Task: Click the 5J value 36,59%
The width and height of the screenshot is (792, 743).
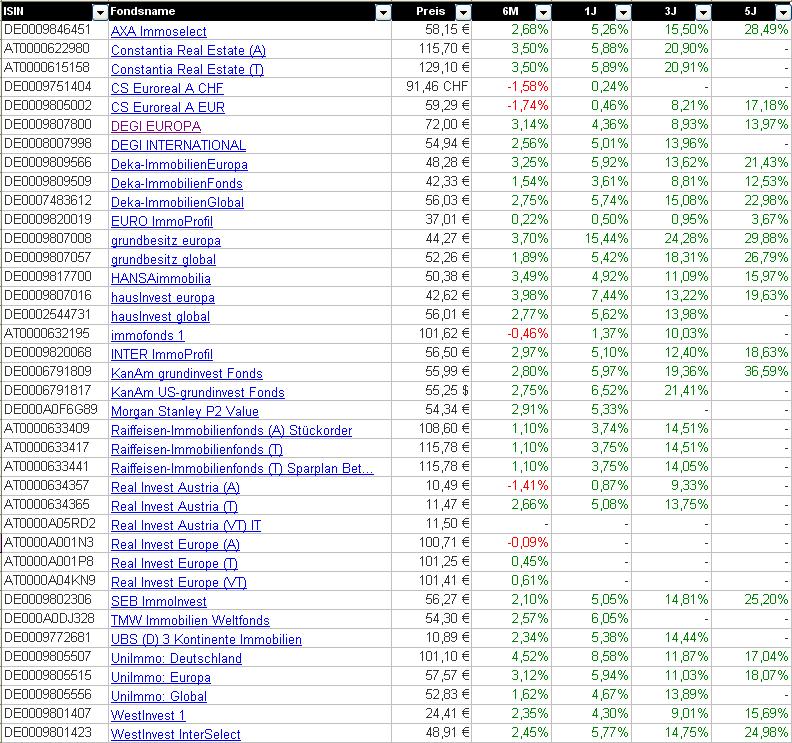Action: 766,372
